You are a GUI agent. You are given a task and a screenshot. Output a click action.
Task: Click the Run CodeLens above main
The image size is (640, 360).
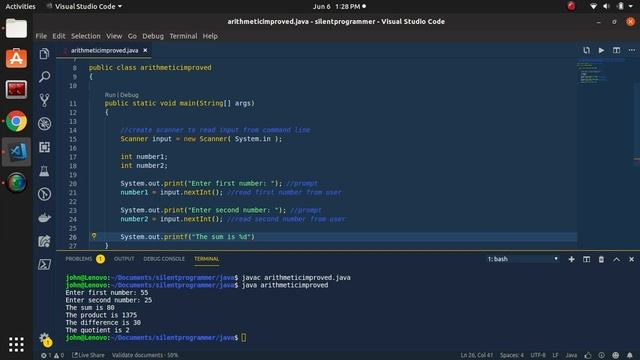[x=110, y=95]
